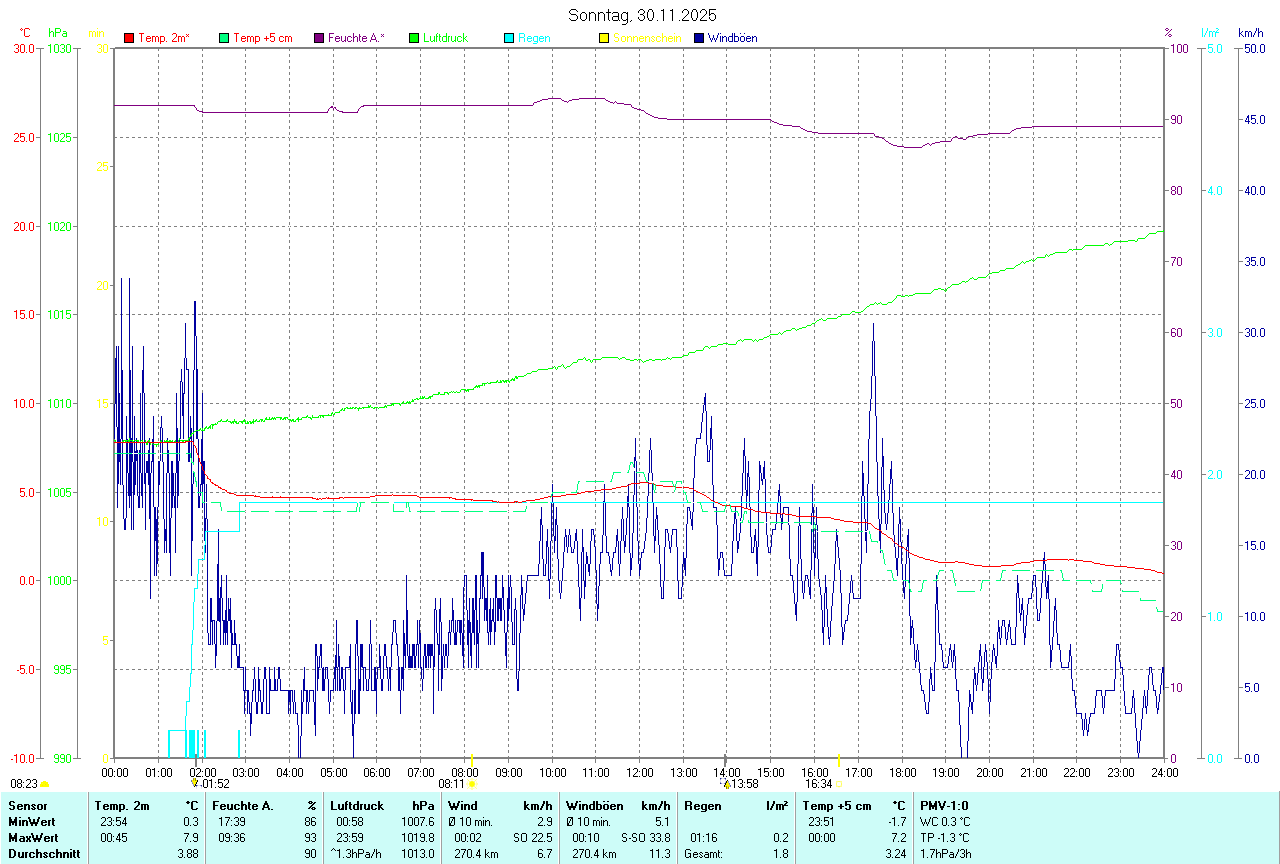Click the PMV-1:0 column header

[944, 805]
